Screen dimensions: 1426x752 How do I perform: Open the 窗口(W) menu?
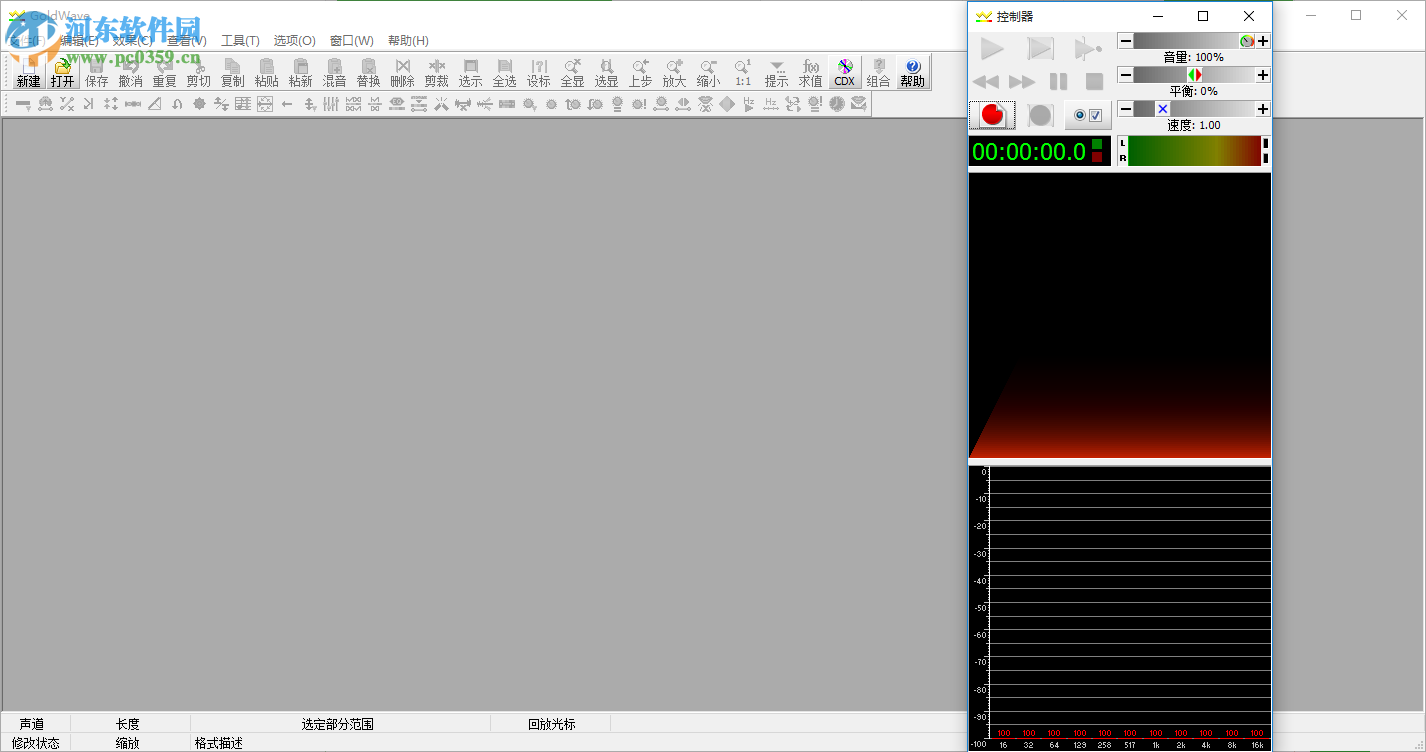(351, 41)
